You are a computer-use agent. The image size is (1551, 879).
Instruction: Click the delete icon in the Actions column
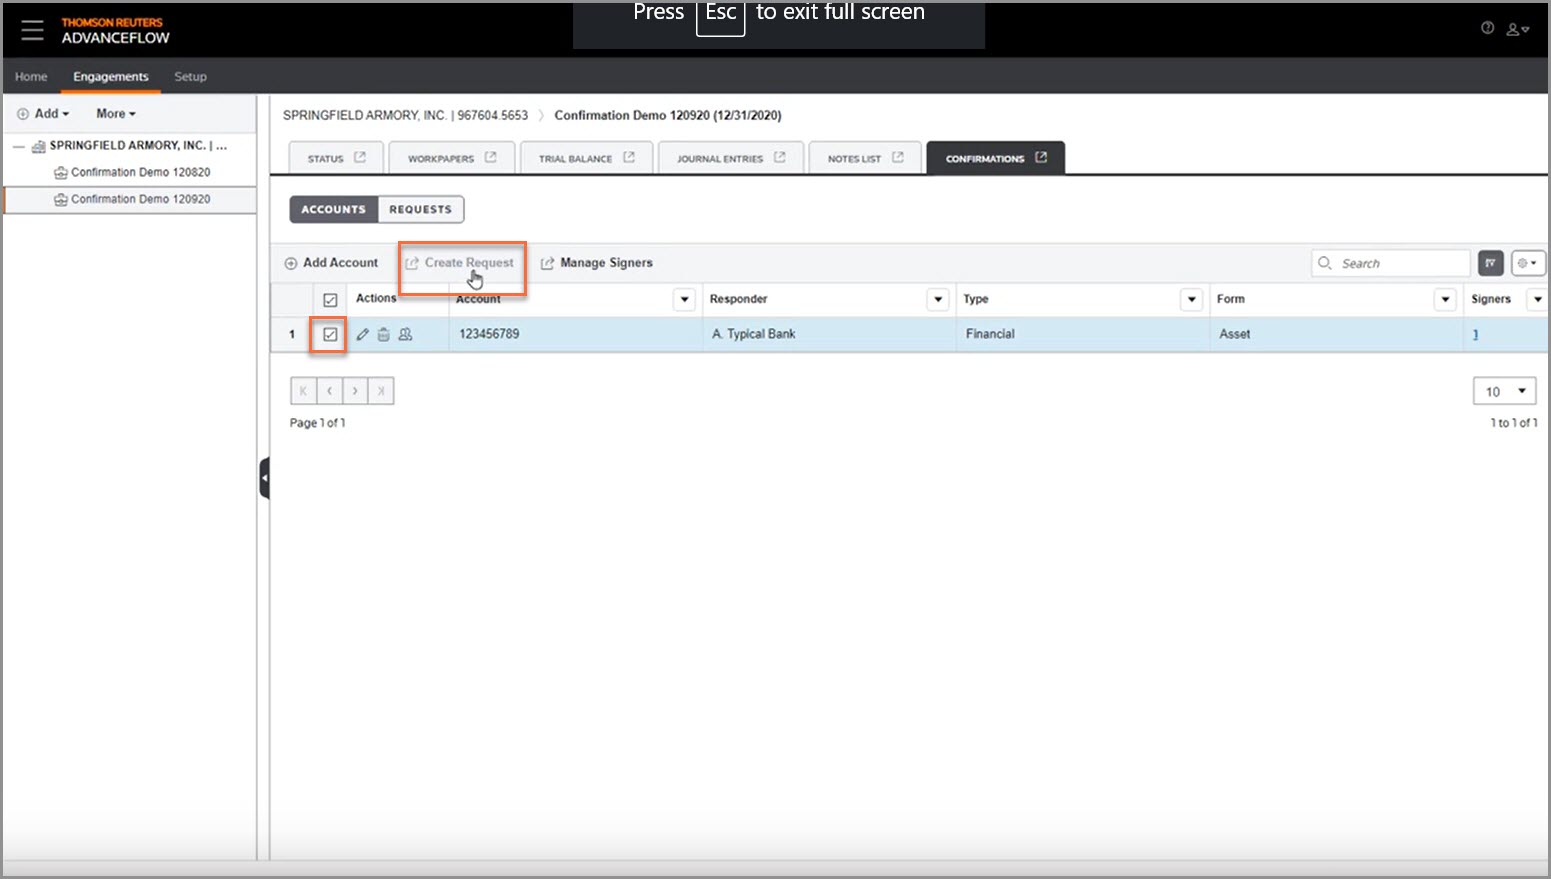point(384,334)
